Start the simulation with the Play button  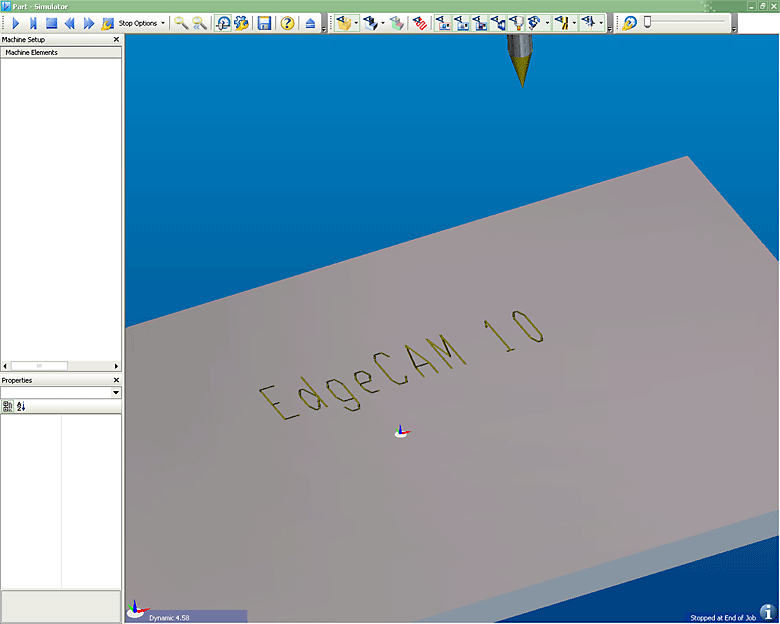(x=15, y=23)
